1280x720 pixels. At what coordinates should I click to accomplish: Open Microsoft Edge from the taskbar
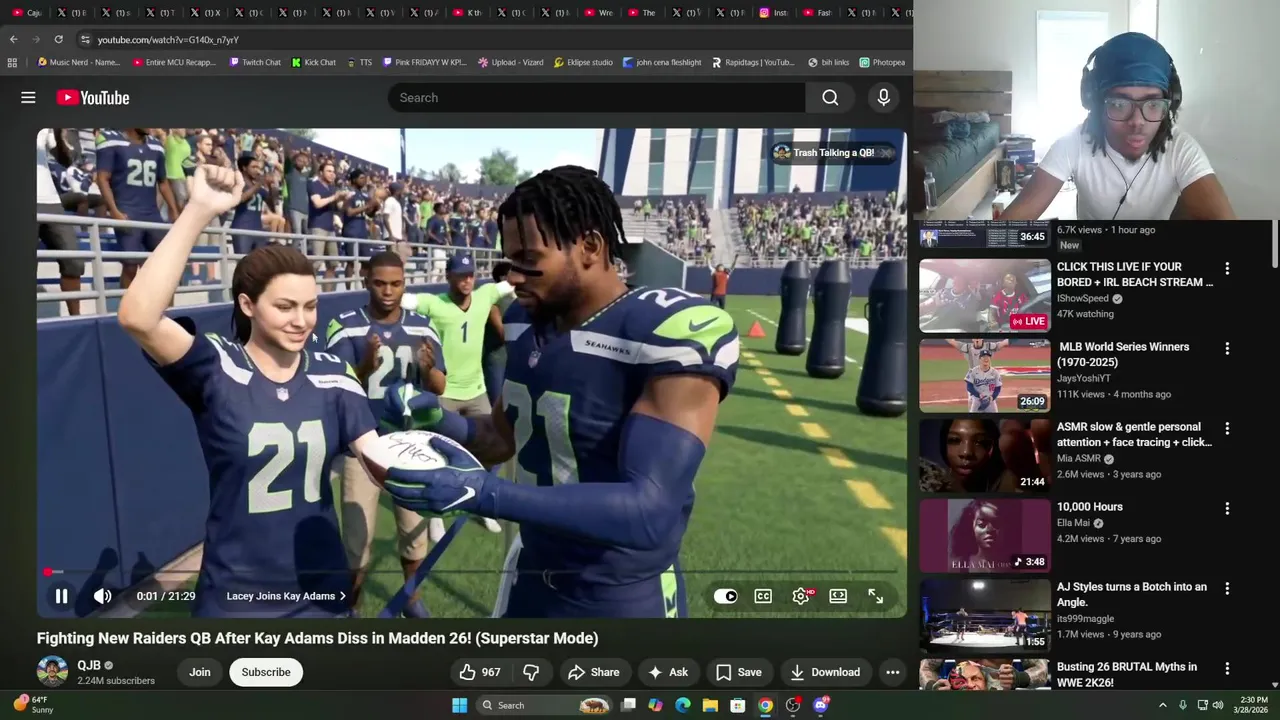(682, 705)
